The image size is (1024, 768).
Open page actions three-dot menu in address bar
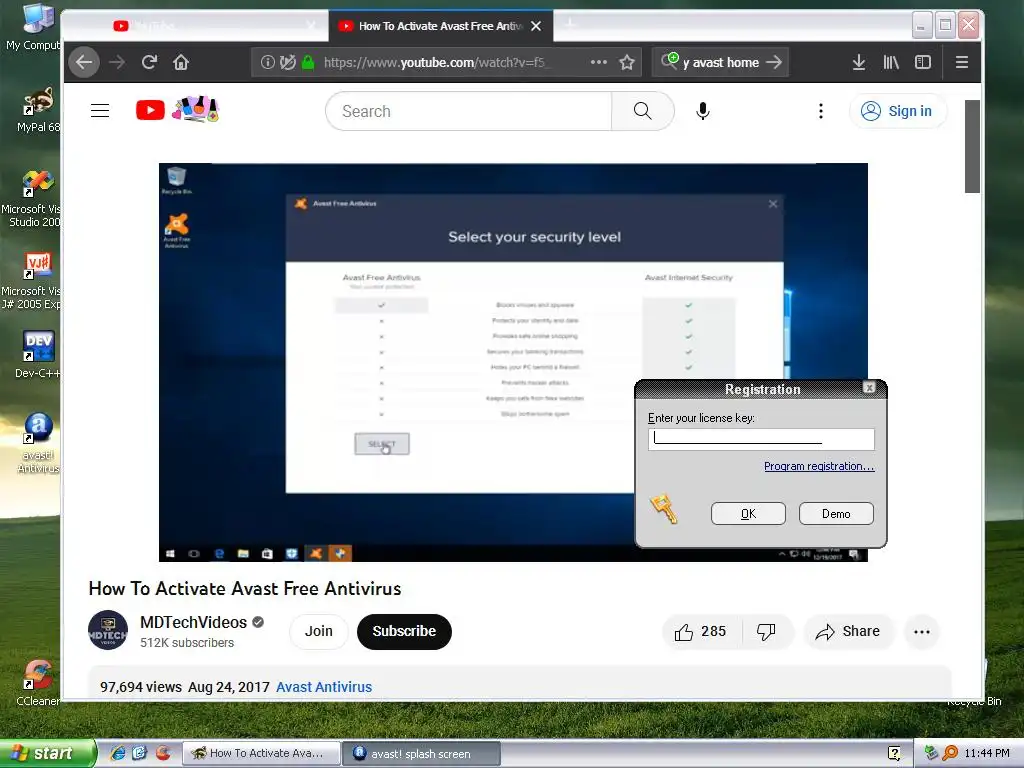click(x=598, y=62)
